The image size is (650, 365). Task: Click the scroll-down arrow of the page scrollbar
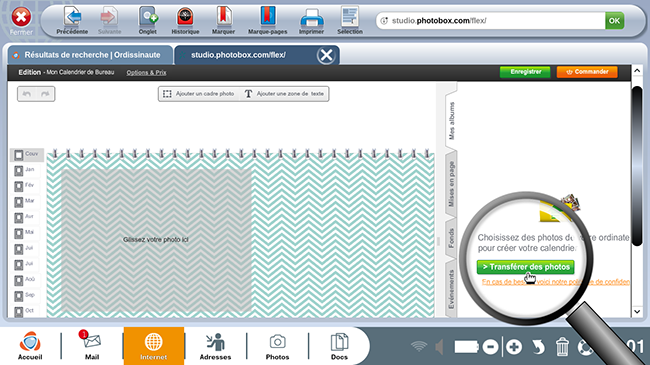[x=637, y=311]
